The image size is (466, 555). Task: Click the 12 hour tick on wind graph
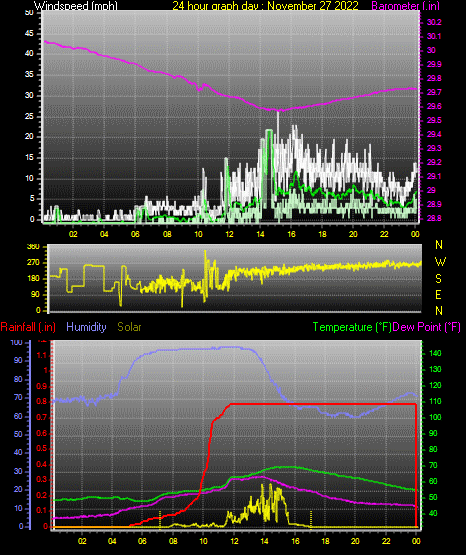pyautogui.click(x=229, y=234)
